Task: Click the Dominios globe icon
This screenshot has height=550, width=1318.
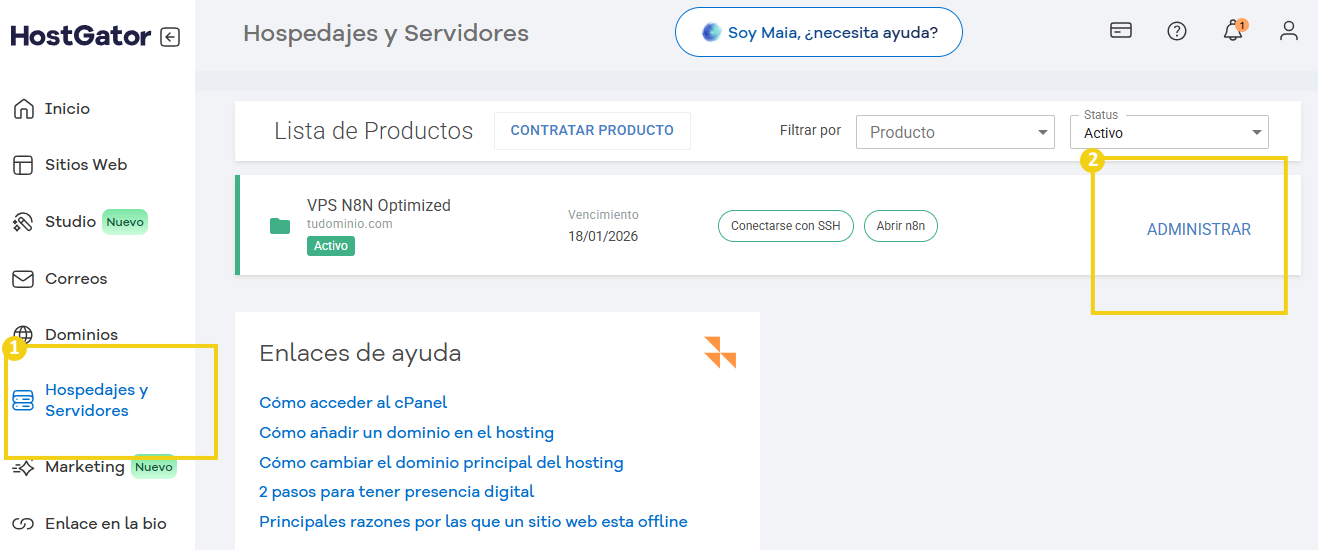Action: pos(23,335)
